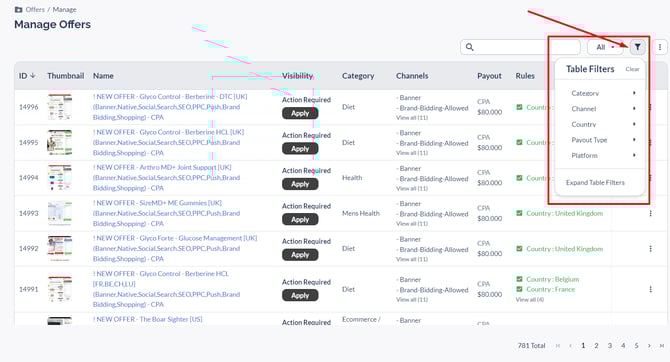
Task: Click the Rules column header
Action: click(525, 76)
